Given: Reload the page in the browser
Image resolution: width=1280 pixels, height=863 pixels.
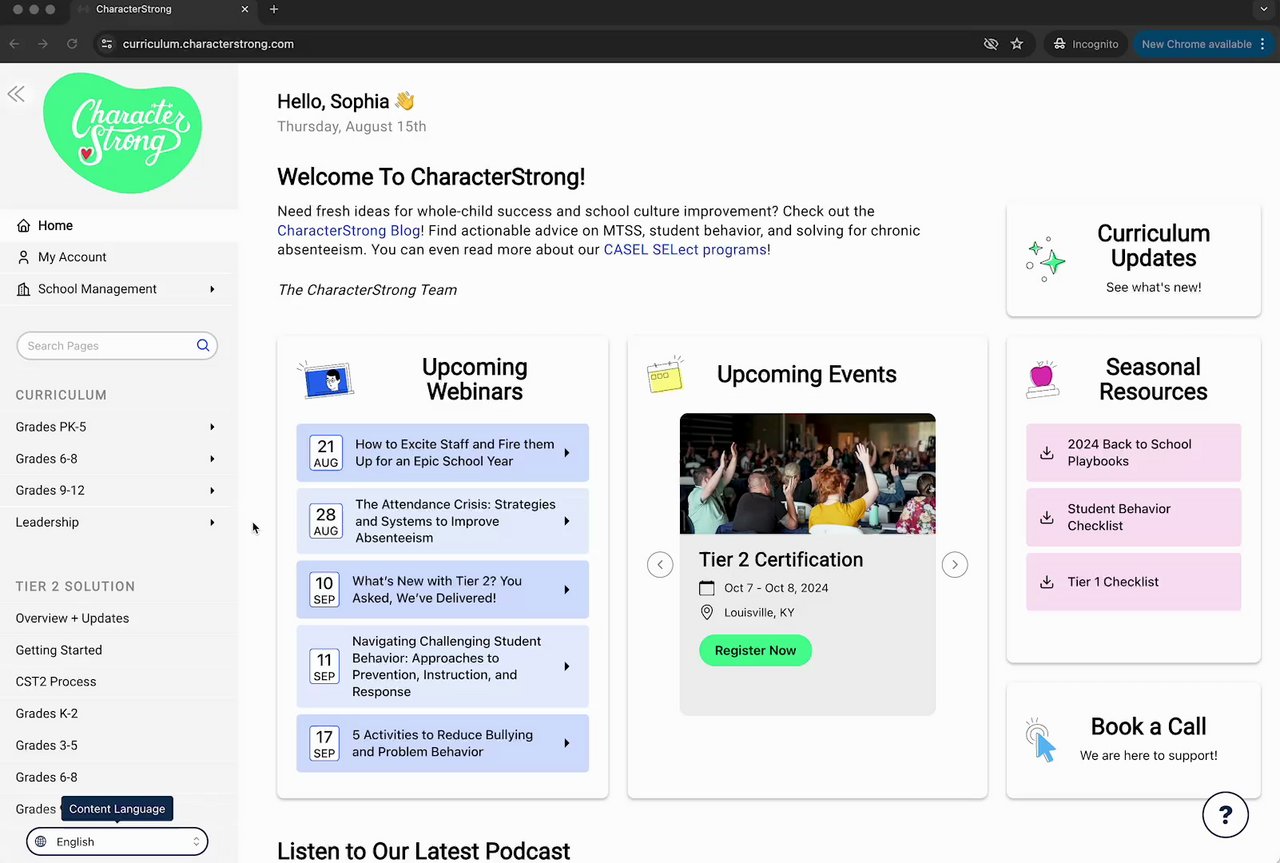Looking at the screenshot, I should click(x=72, y=44).
